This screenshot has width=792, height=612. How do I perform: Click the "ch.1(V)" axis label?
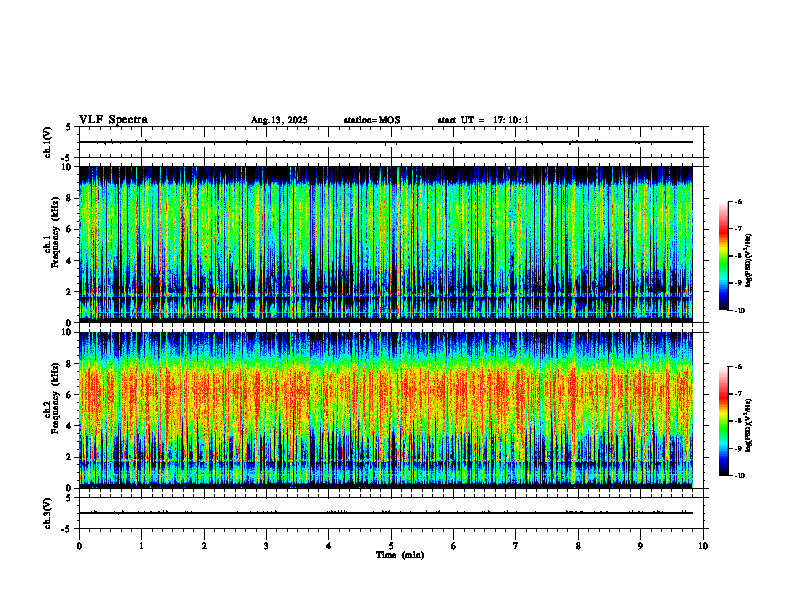click(x=47, y=142)
